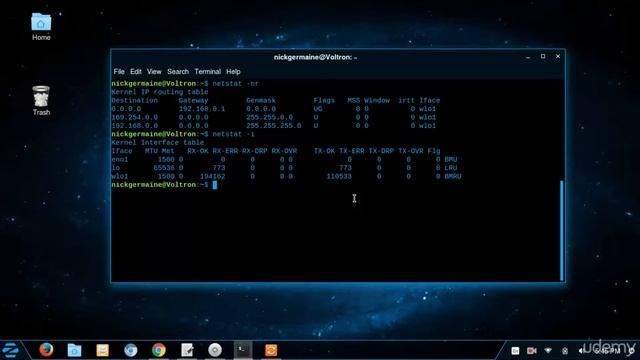Click the 'Destination' column header

point(134,100)
